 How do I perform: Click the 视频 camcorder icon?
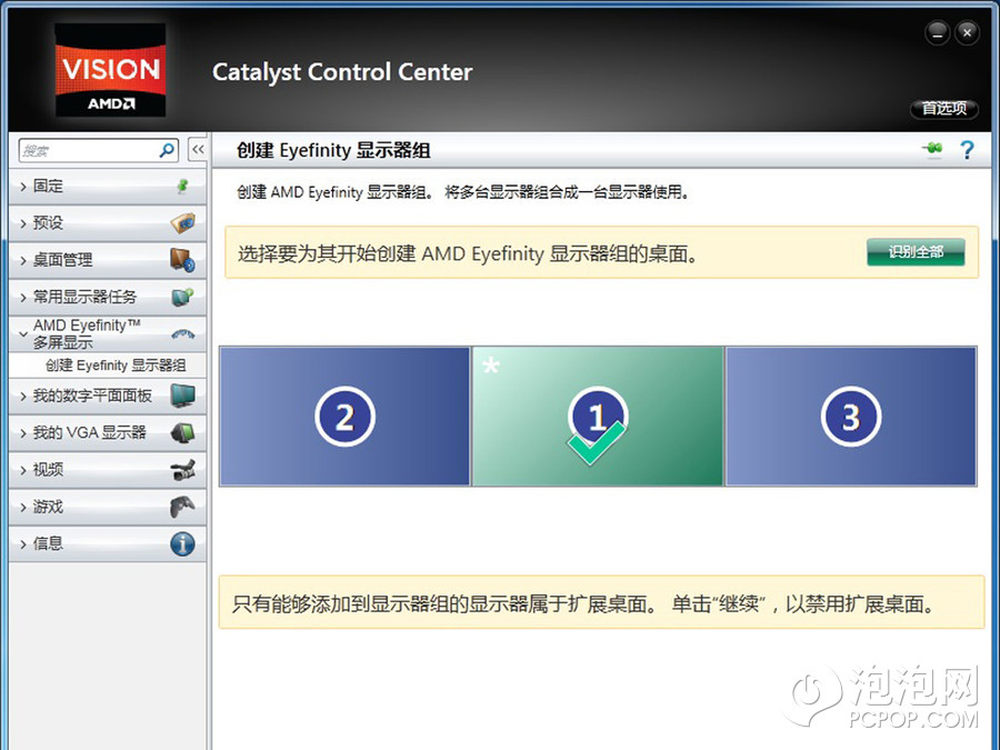tap(183, 470)
